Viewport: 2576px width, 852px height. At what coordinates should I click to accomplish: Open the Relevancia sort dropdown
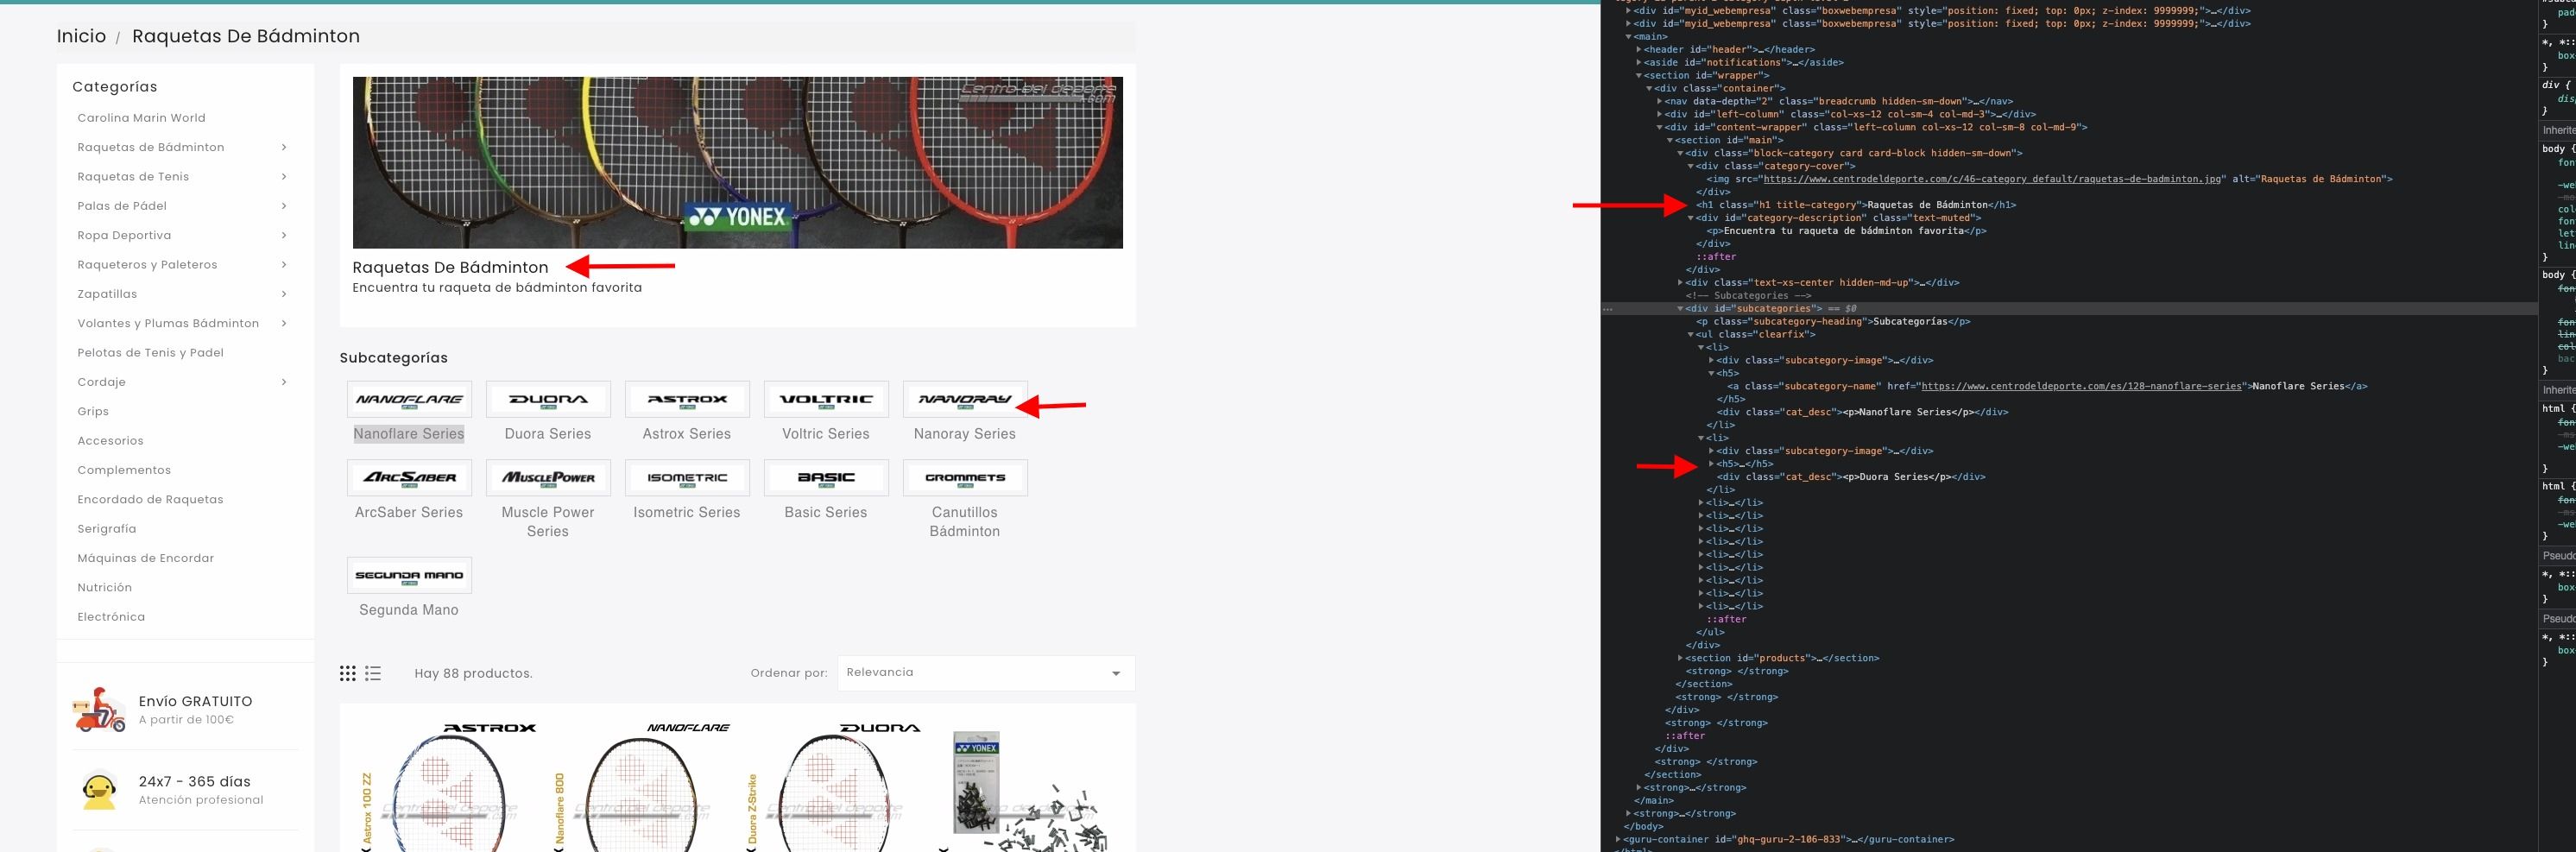pos(985,673)
